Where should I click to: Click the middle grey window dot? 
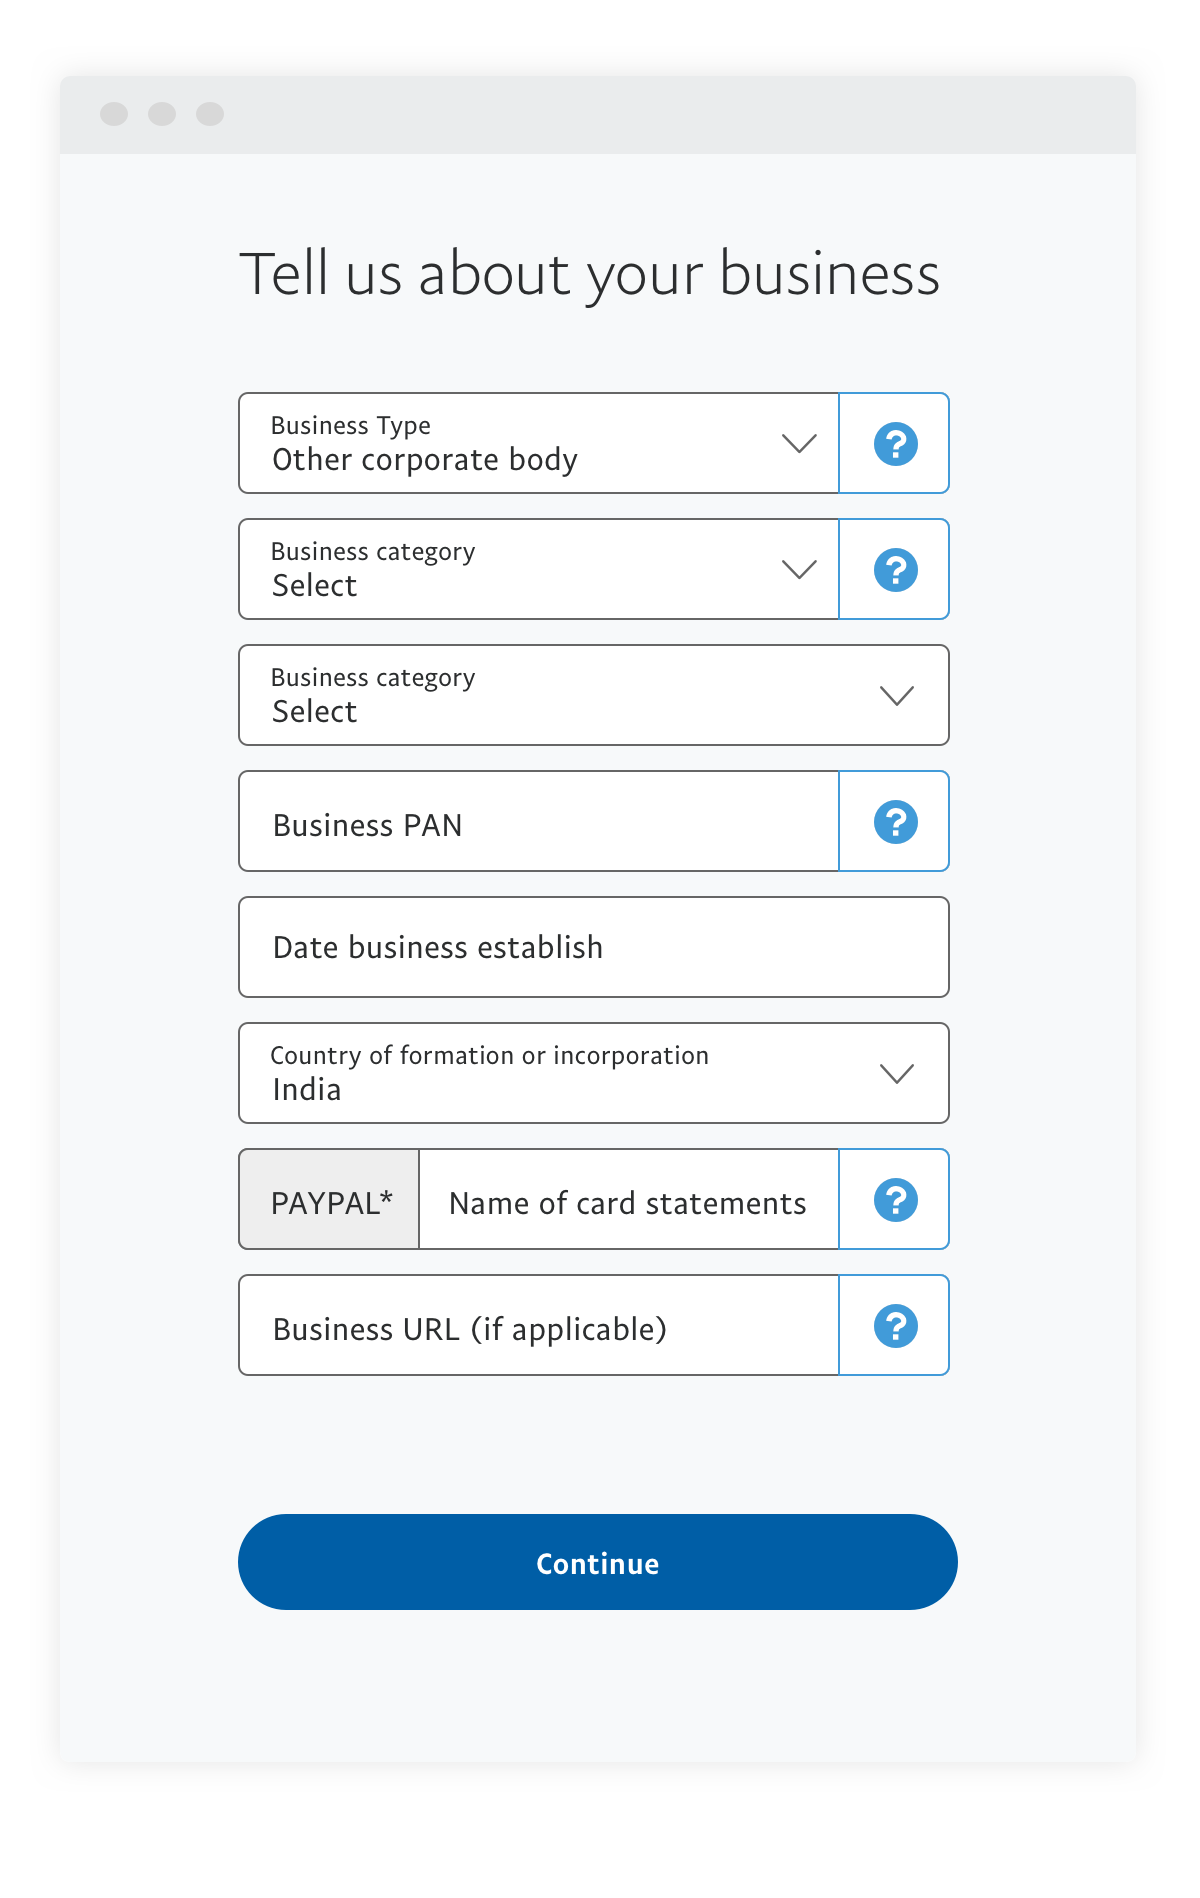click(x=162, y=114)
